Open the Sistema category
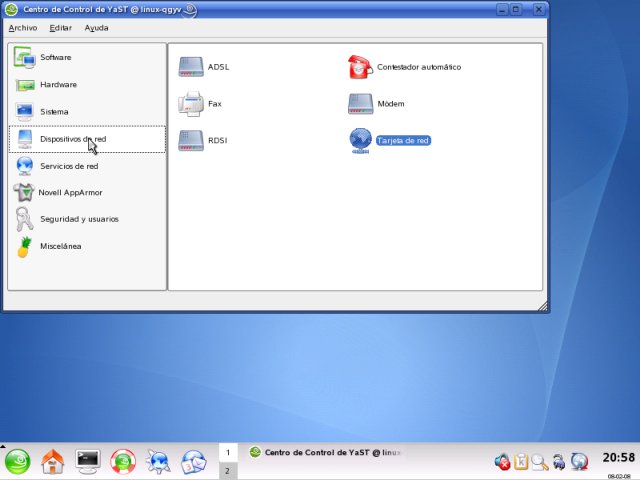Image resolution: width=640 pixels, height=480 pixels. [x=87, y=112]
